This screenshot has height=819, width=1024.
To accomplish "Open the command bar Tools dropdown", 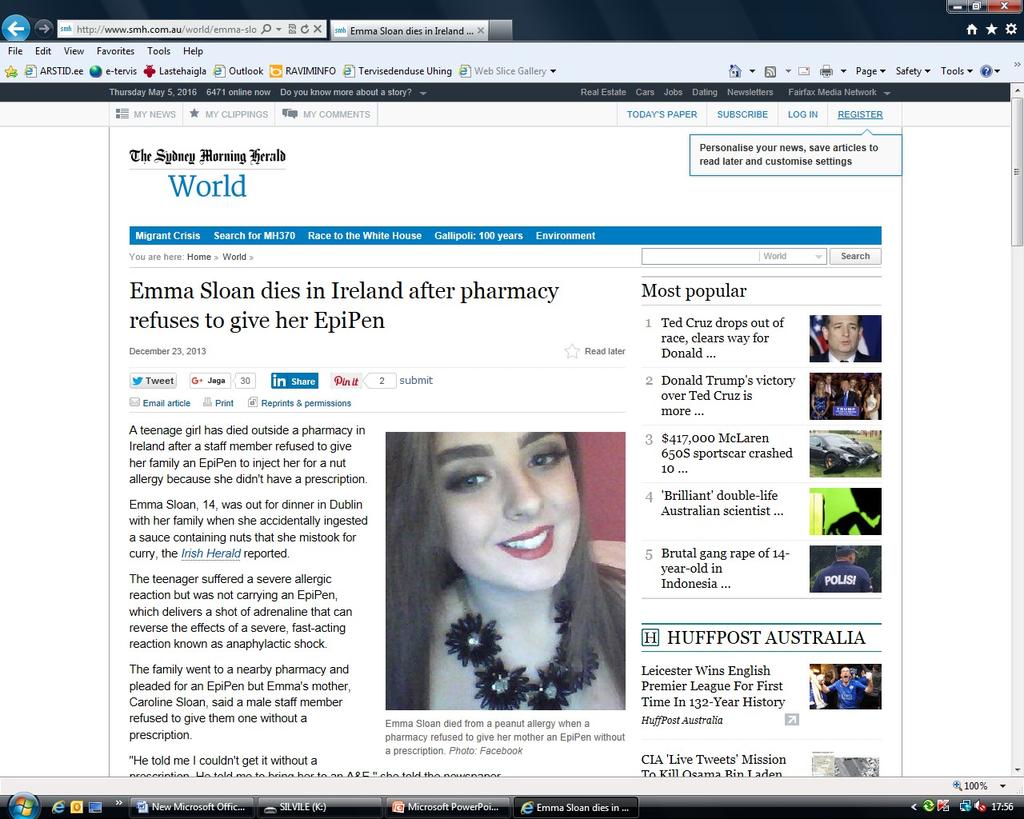I will pos(957,71).
